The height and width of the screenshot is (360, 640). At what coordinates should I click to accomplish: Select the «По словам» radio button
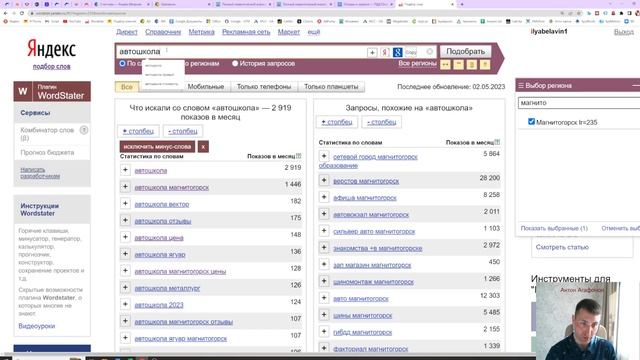coord(122,63)
